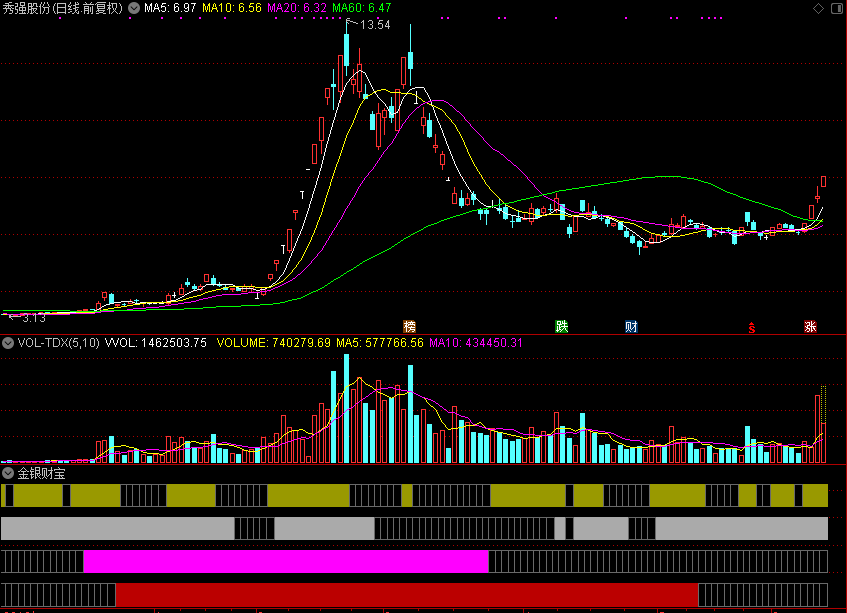
Task: Click the 3.13 low price label
Action: point(33,318)
